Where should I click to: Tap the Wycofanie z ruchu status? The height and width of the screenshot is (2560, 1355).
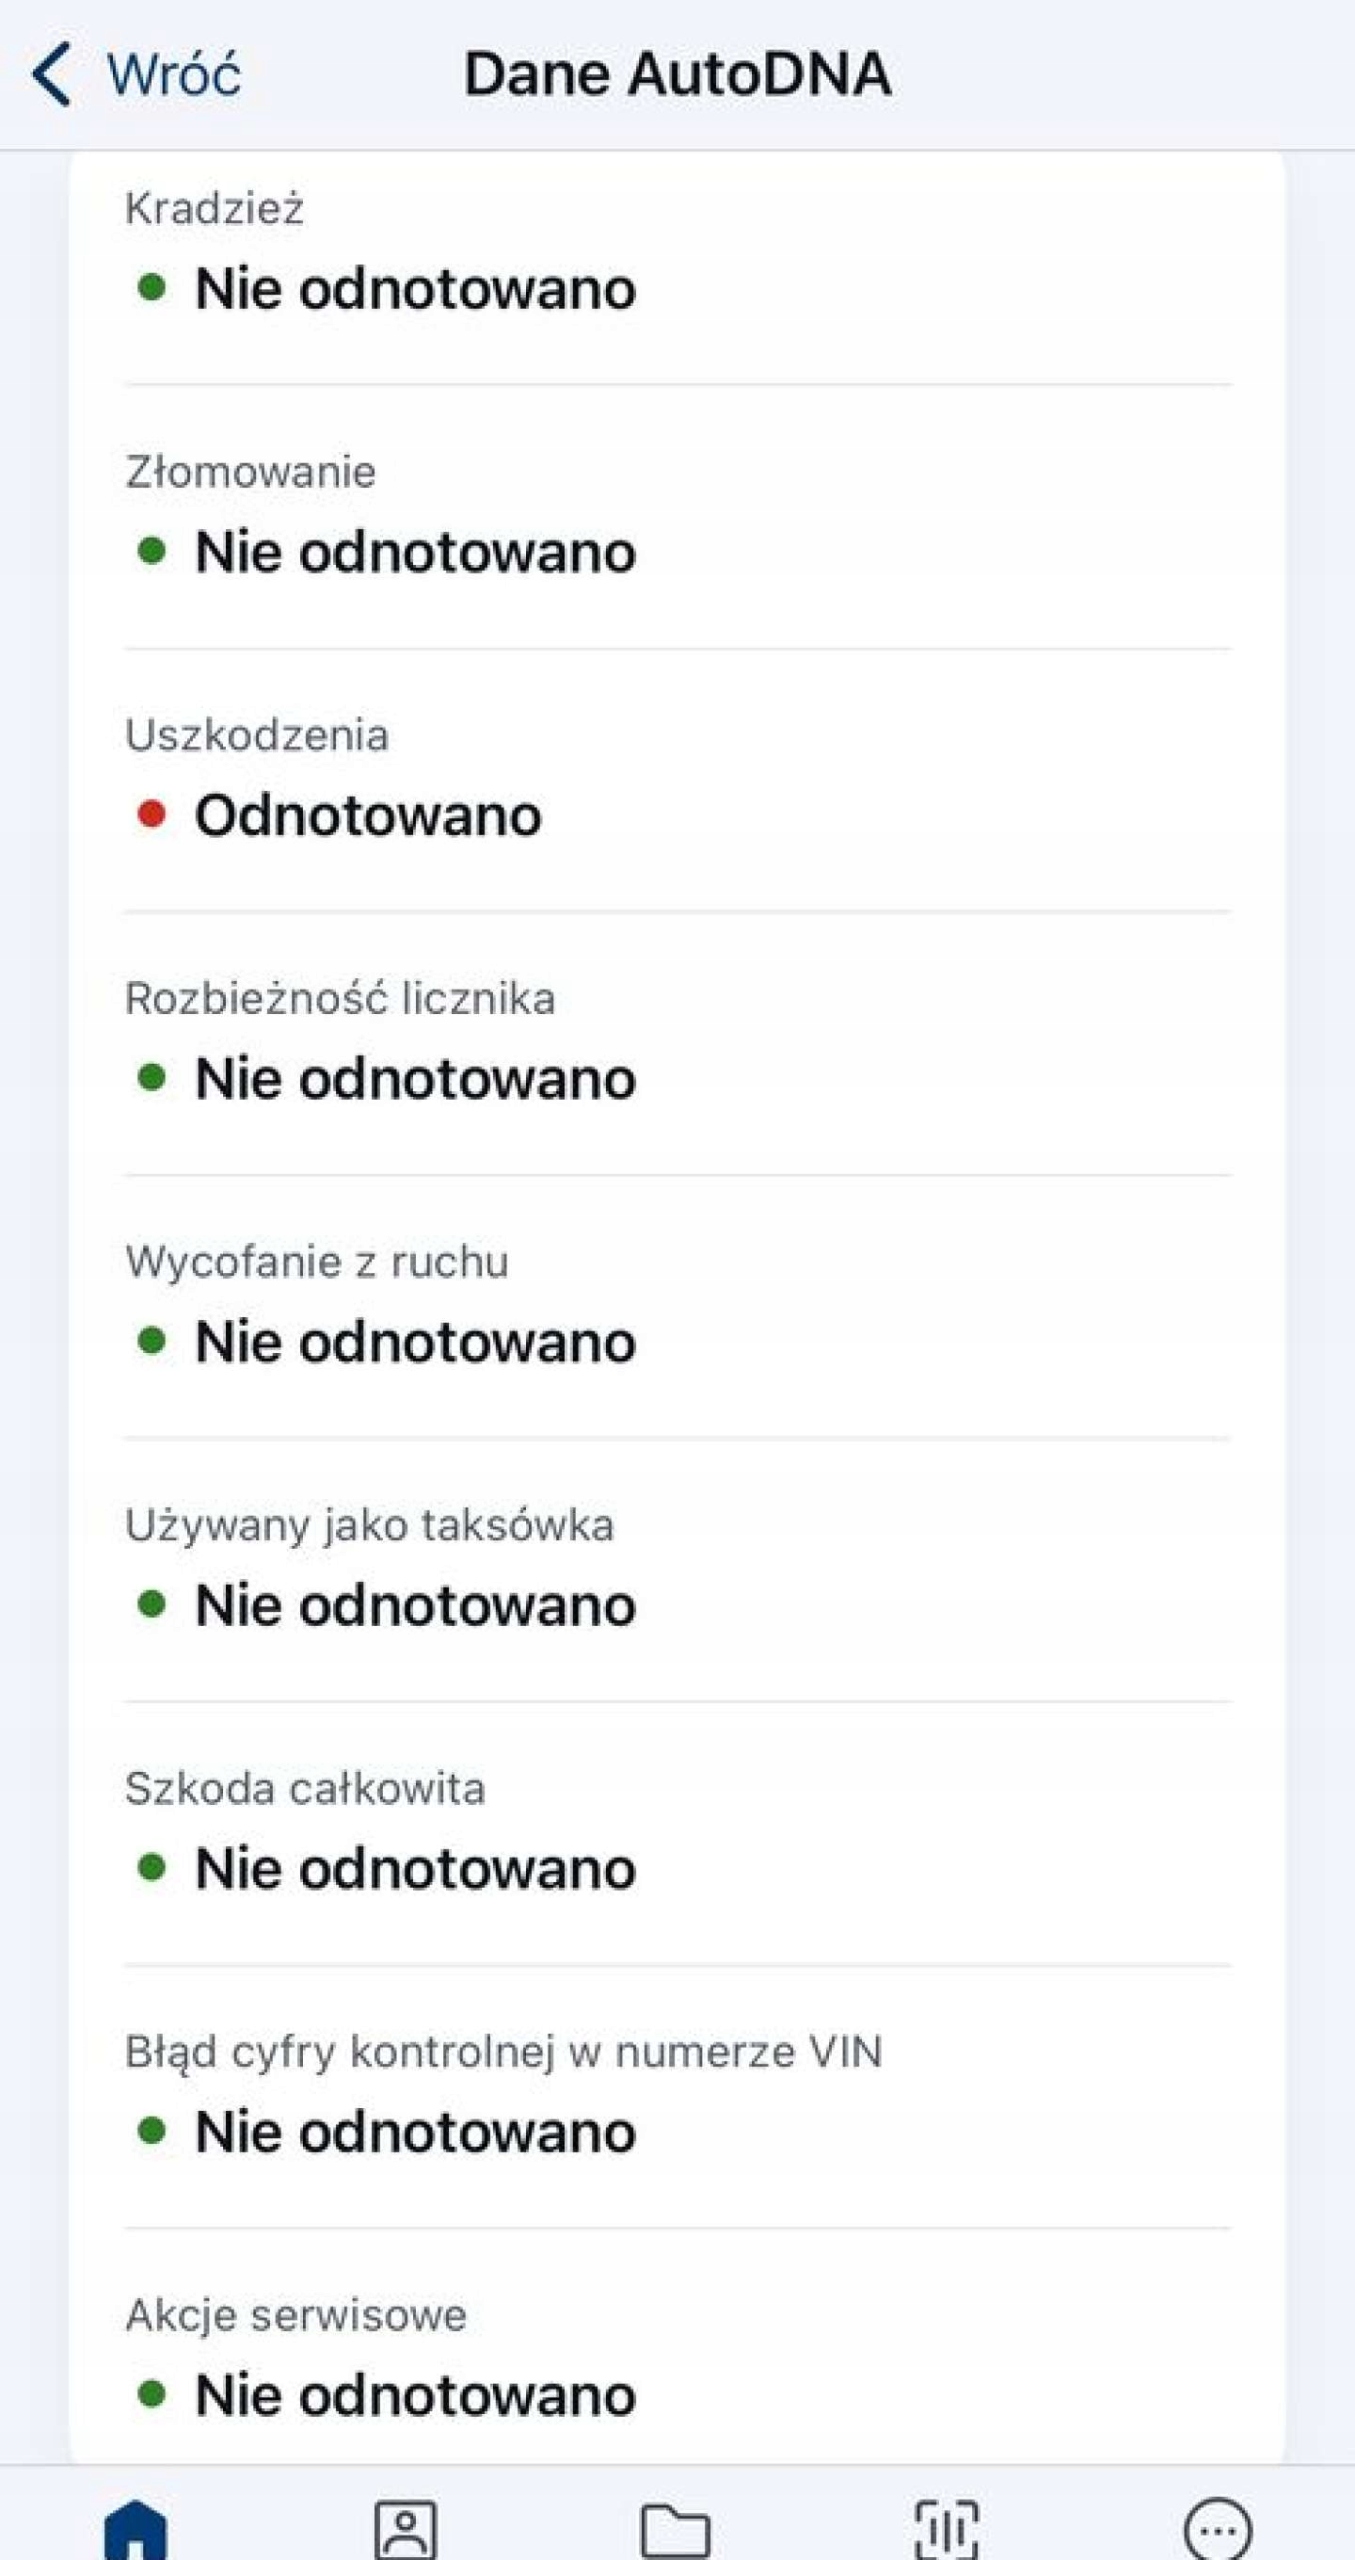[x=415, y=1341]
